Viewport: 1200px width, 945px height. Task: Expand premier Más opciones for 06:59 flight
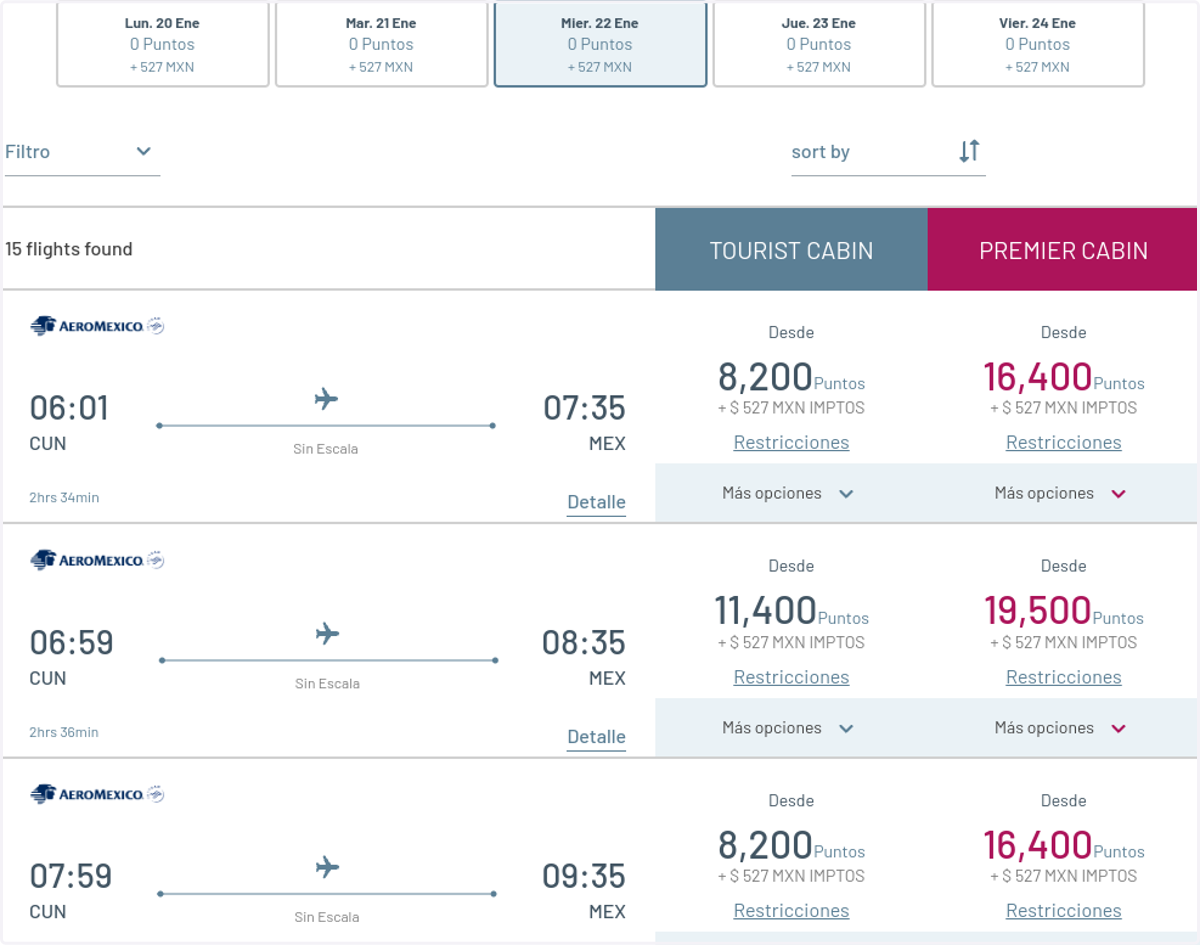pos(1063,728)
